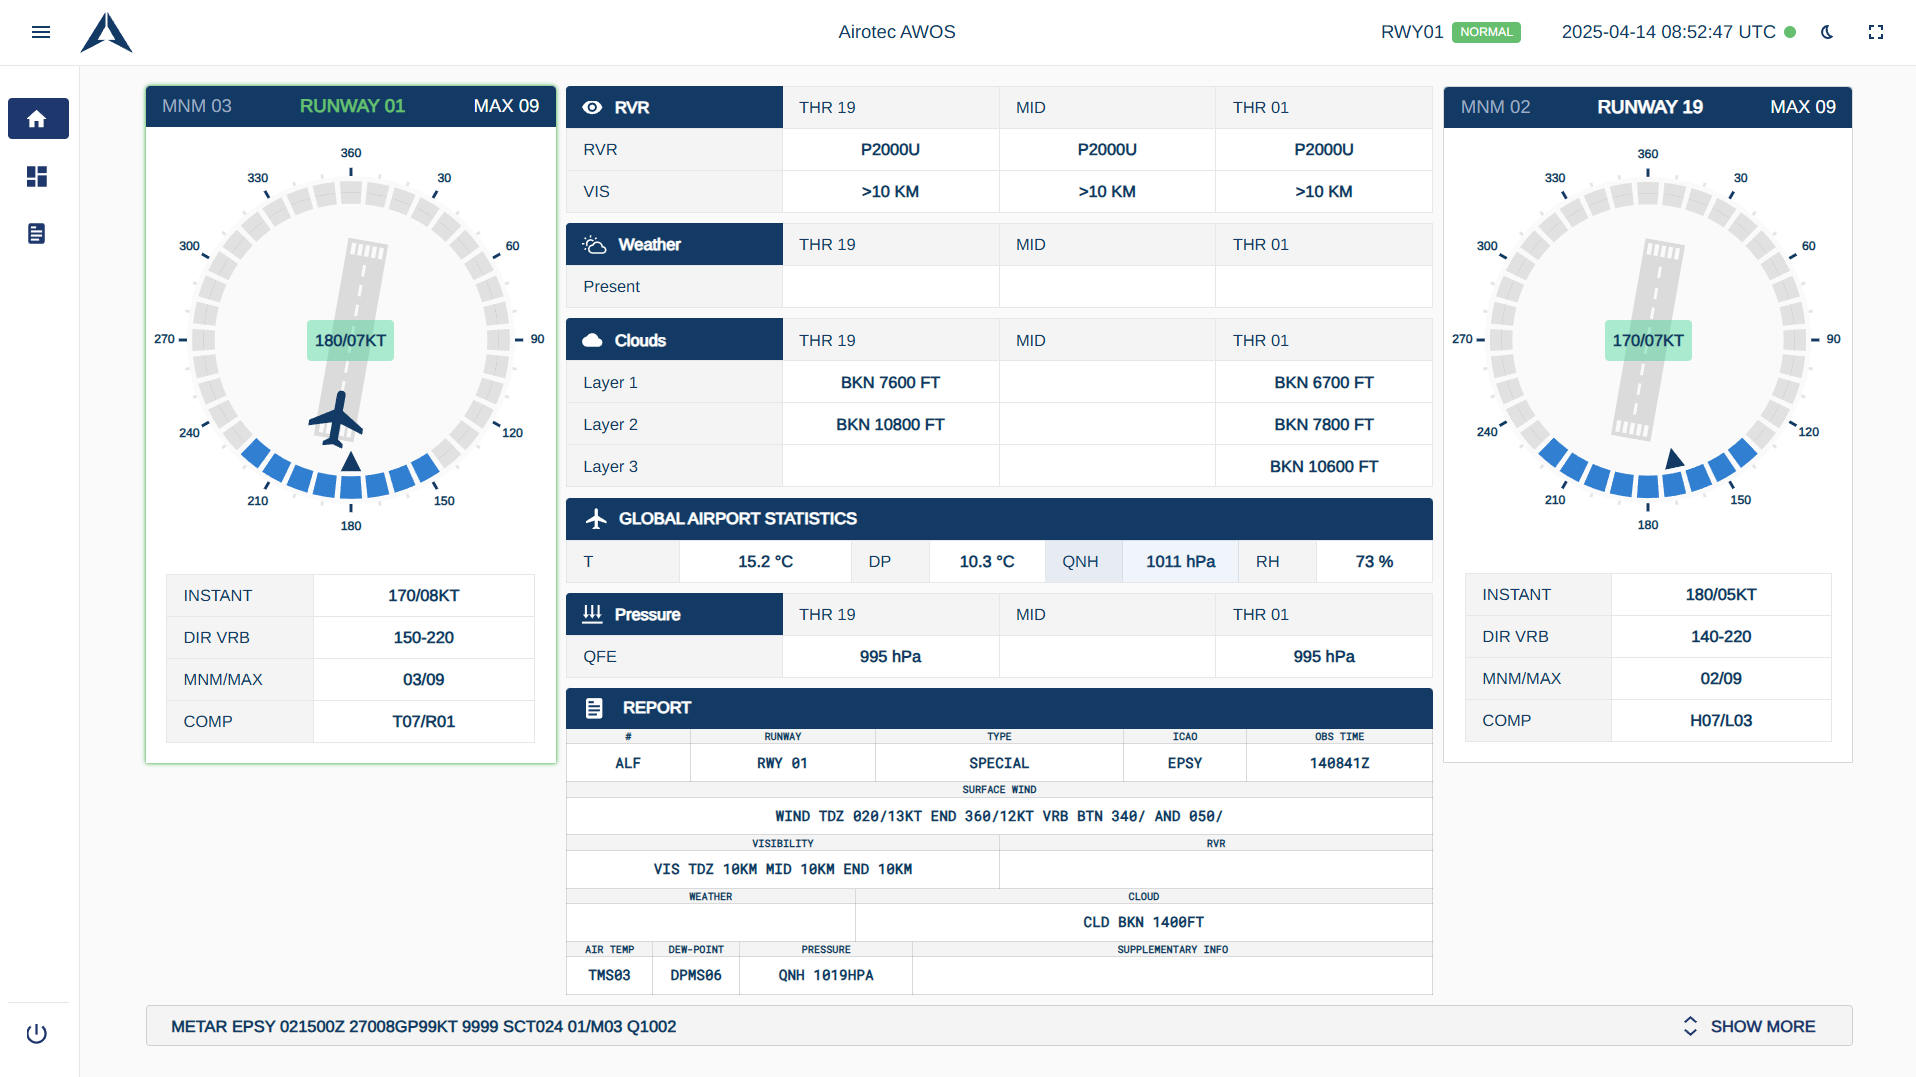Image resolution: width=1916 pixels, height=1077 pixels.
Task: Expand the SHOW MORE chevron
Action: pyautogui.click(x=1690, y=1026)
